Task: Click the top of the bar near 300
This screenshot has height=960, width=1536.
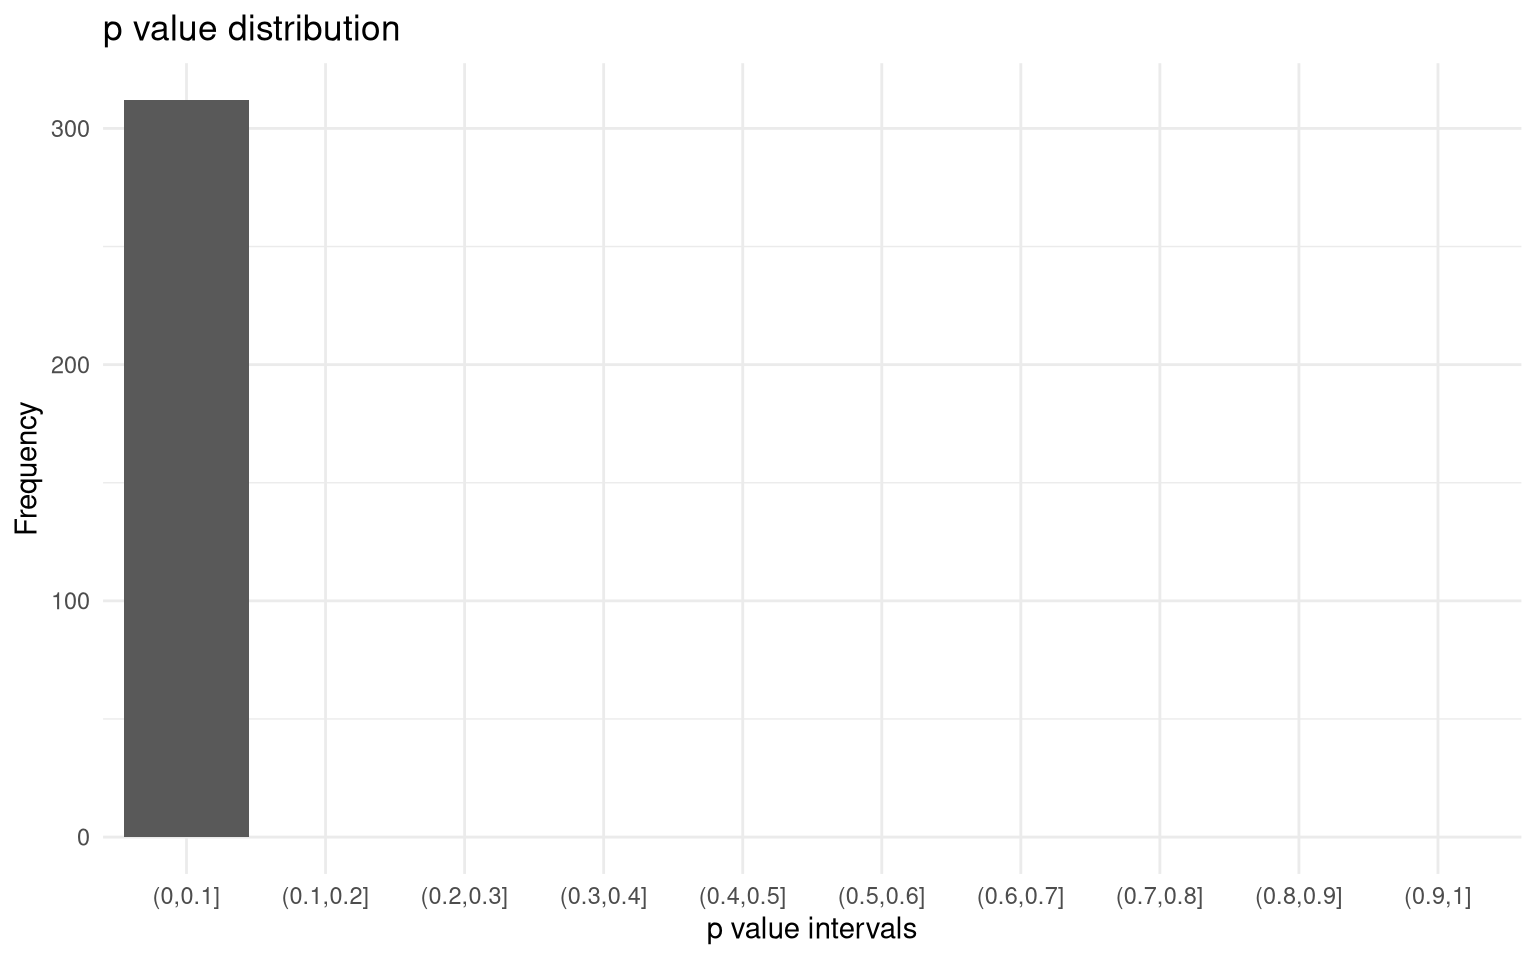Action: point(186,101)
